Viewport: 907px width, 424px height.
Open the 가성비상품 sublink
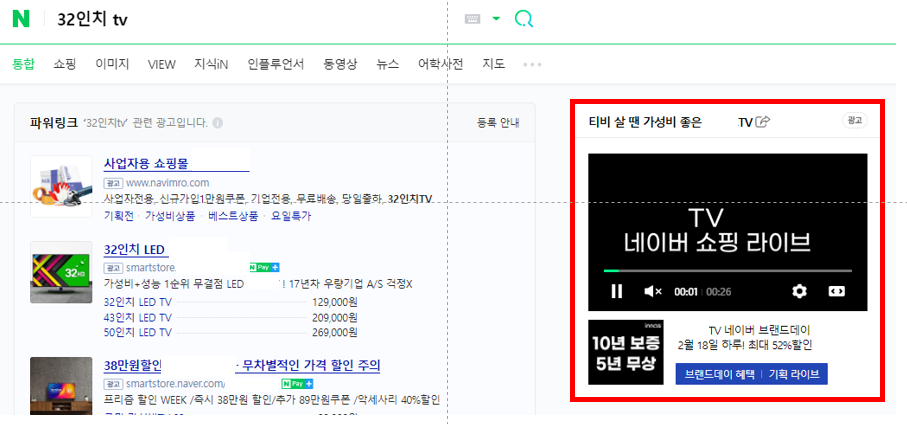coord(171,216)
